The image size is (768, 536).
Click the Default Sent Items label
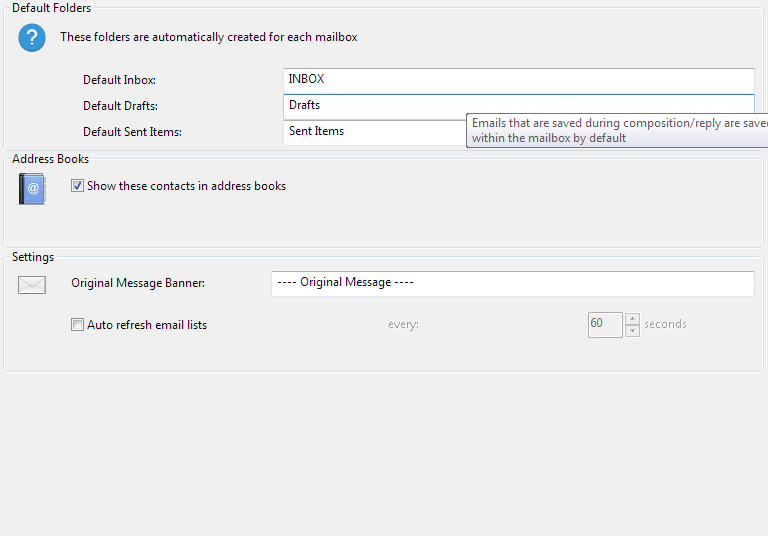(132, 132)
